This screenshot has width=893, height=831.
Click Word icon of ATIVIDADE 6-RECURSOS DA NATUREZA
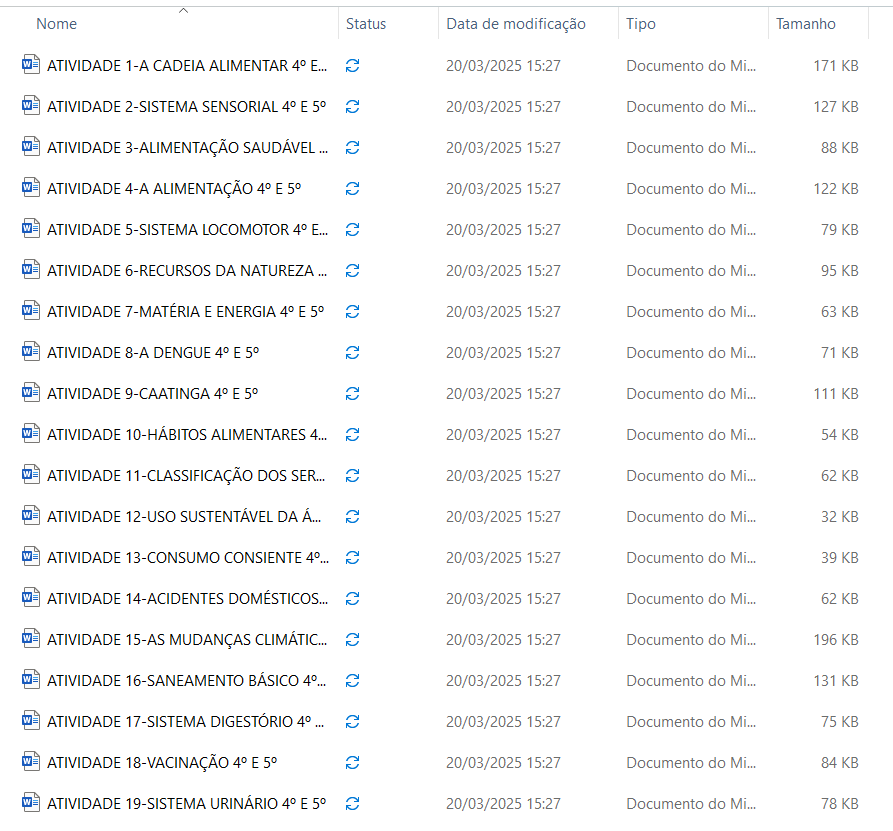pos(31,269)
